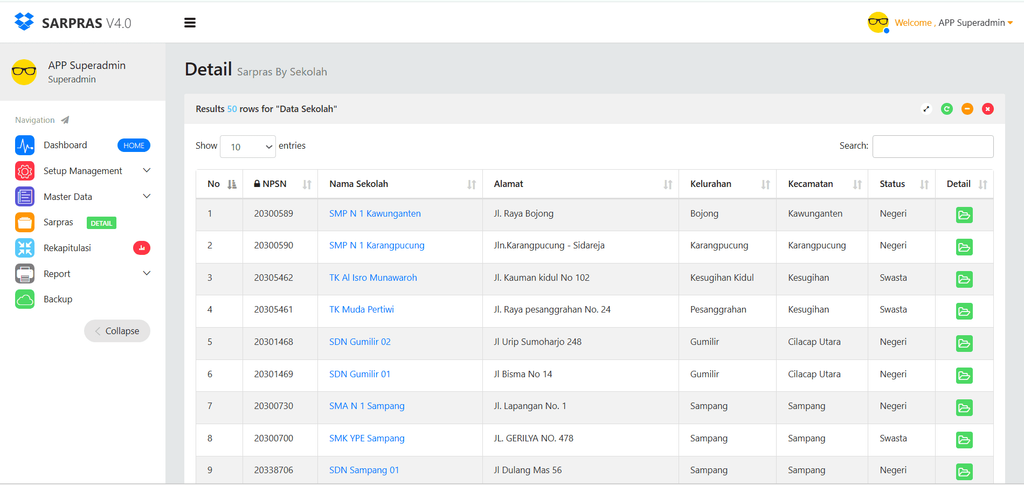
Task: Open Rekapitulasi from navigation
Action: pos(67,248)
